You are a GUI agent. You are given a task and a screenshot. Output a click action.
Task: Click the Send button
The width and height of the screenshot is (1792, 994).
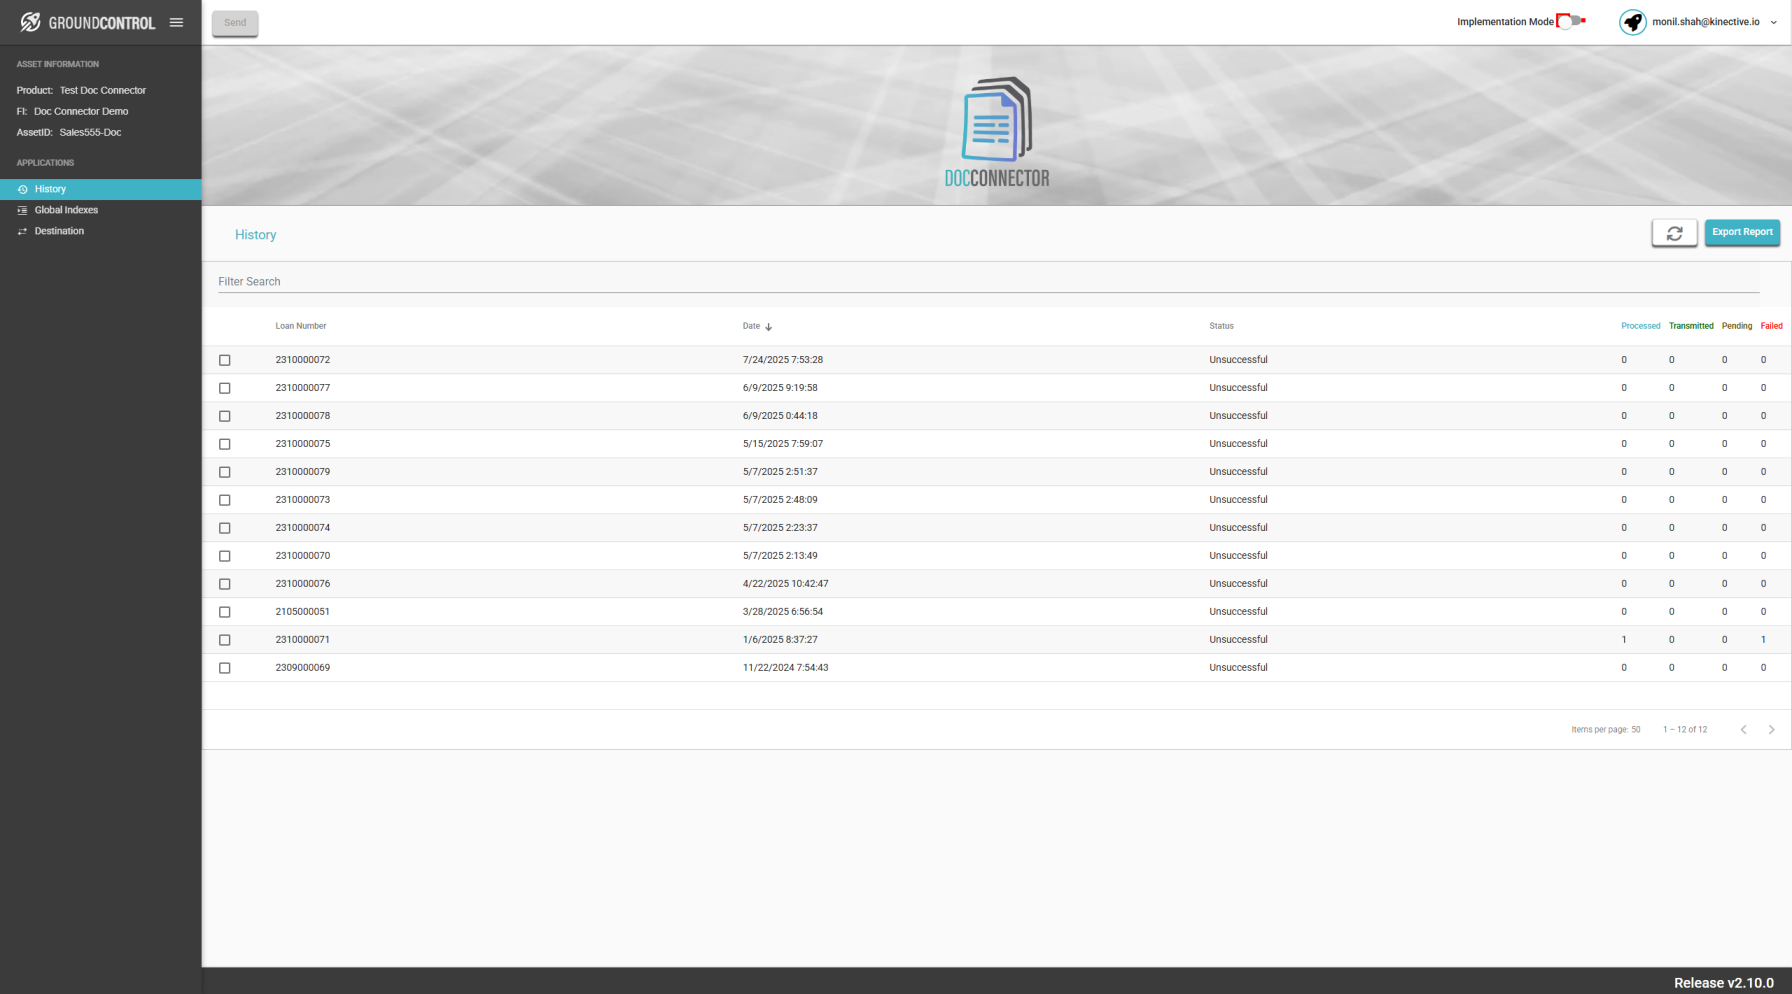235,23
